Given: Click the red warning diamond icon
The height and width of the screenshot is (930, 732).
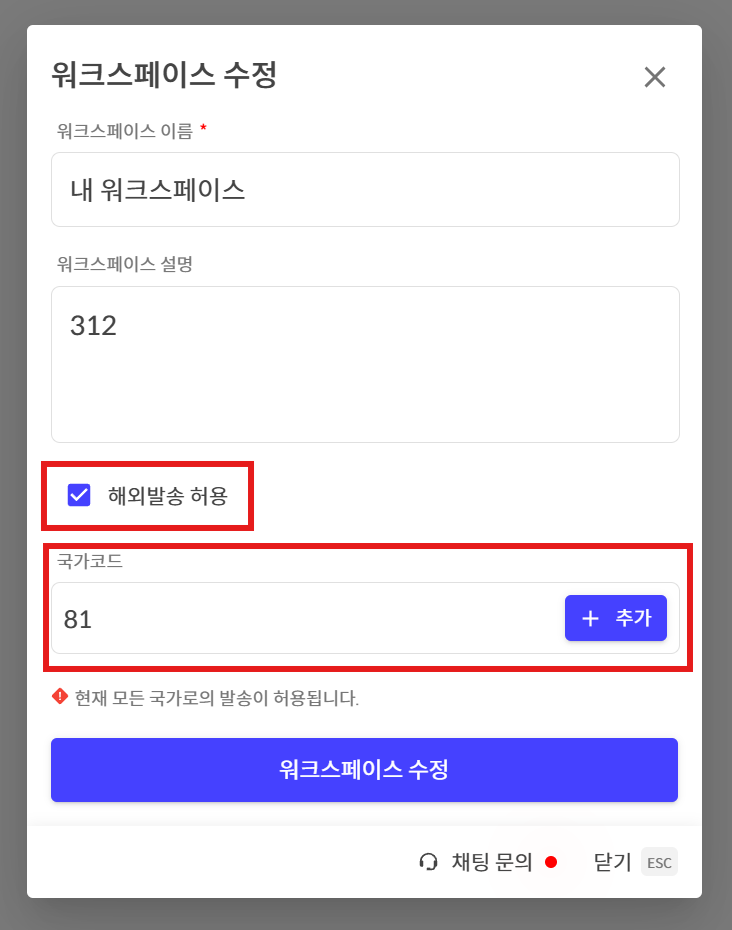Looking at the screenshot, I should coord(60,697).
